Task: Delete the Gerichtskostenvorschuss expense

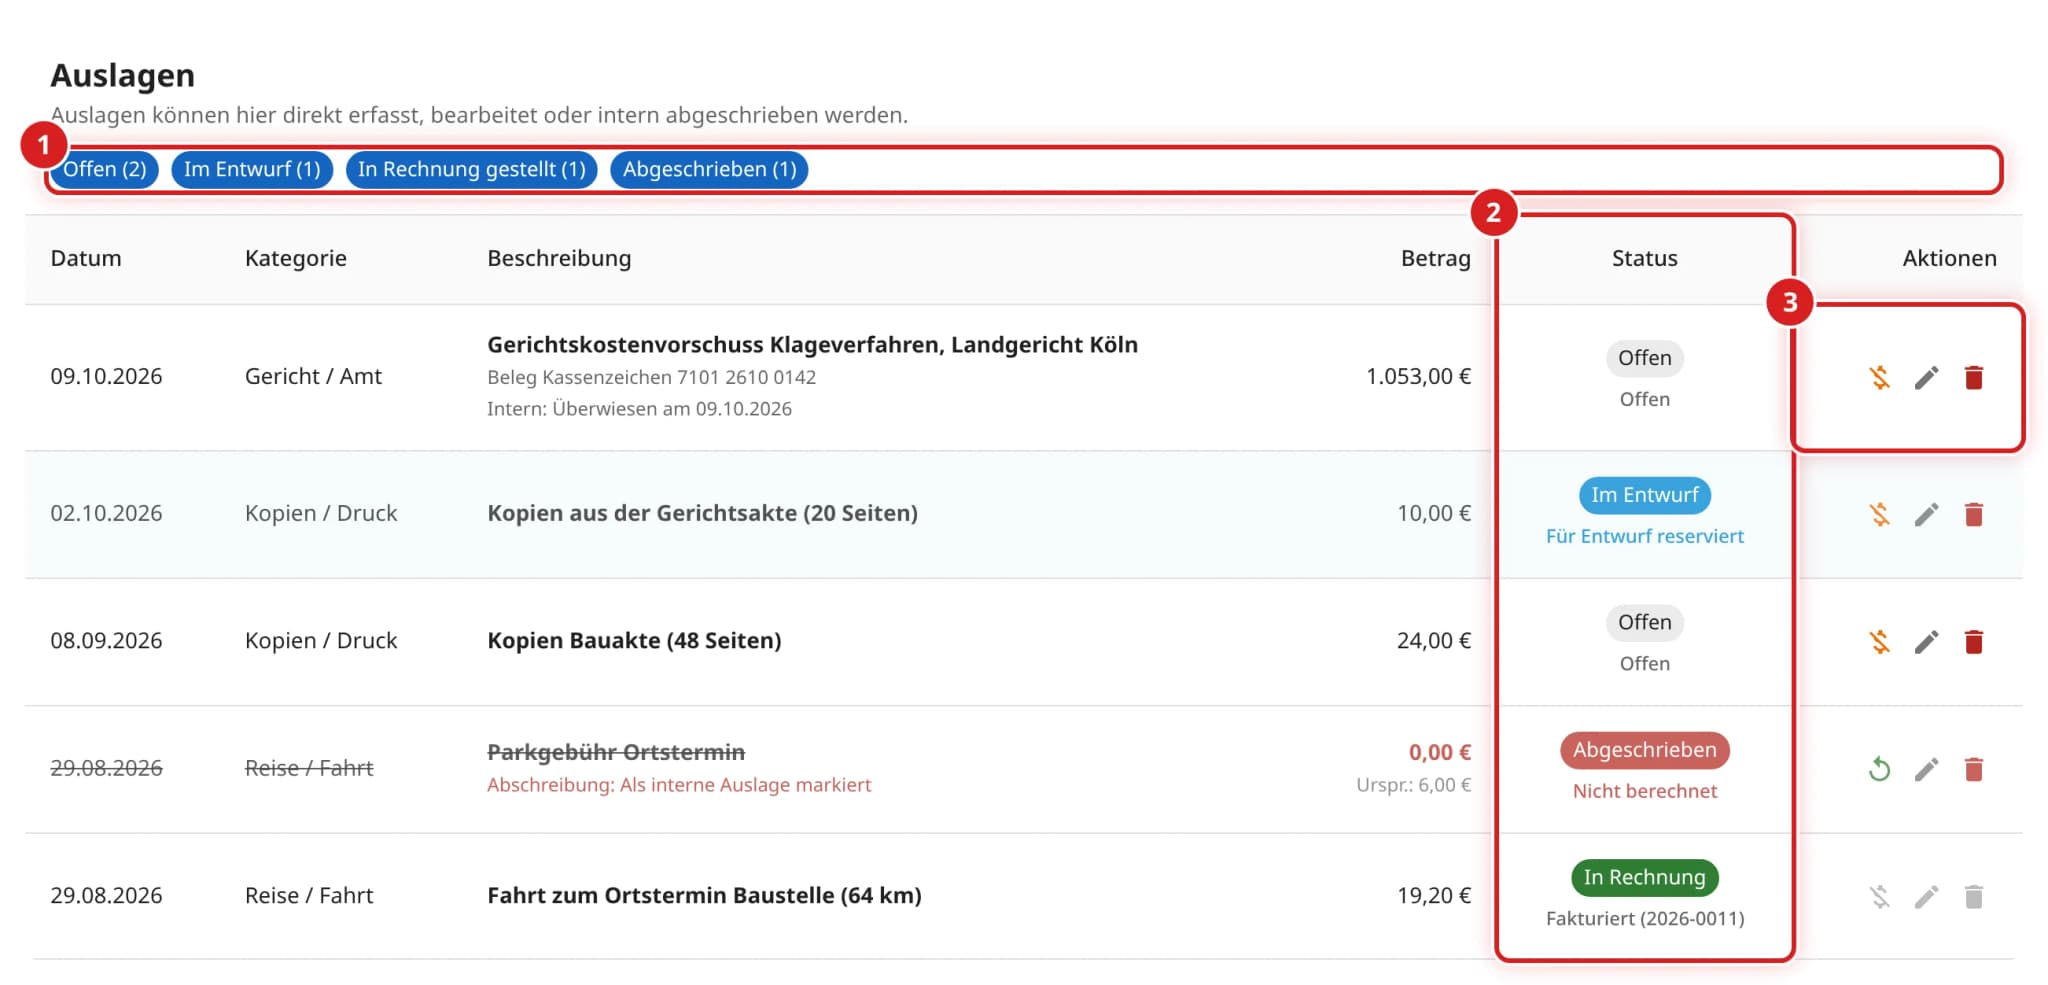Action: coord(1974,378)
